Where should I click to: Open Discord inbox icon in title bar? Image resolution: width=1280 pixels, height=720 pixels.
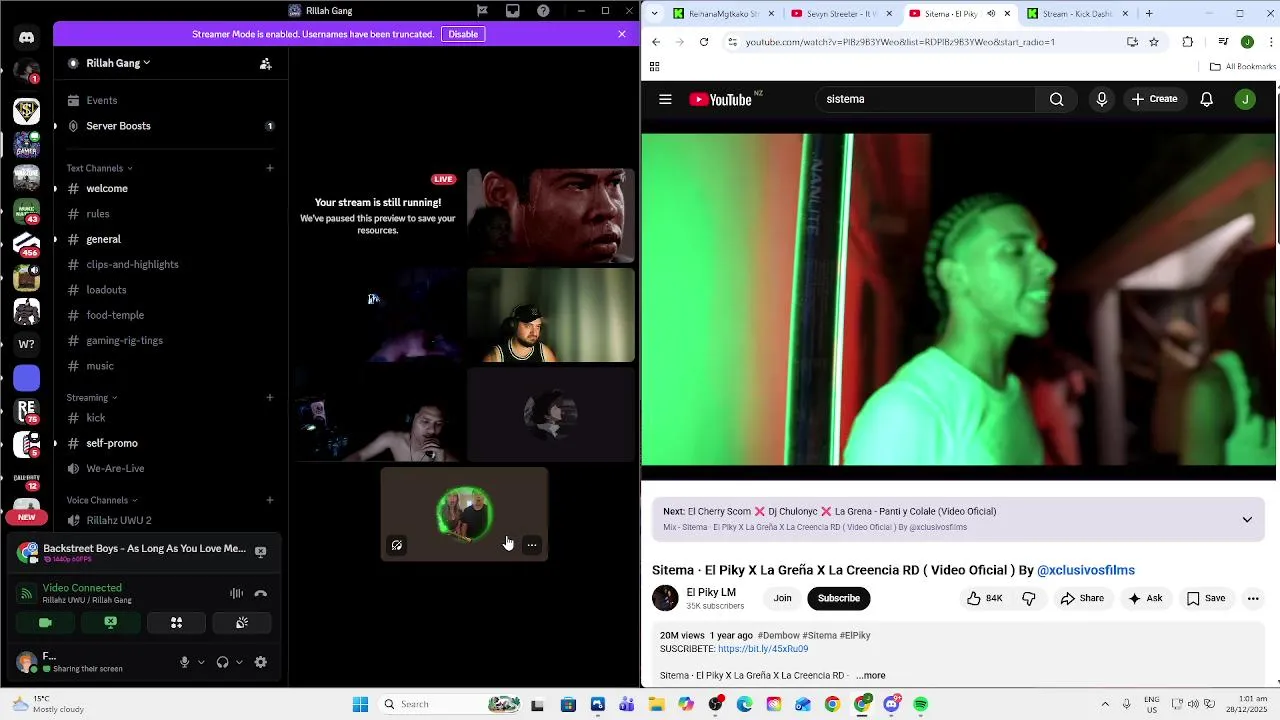(x=513, y=11)
